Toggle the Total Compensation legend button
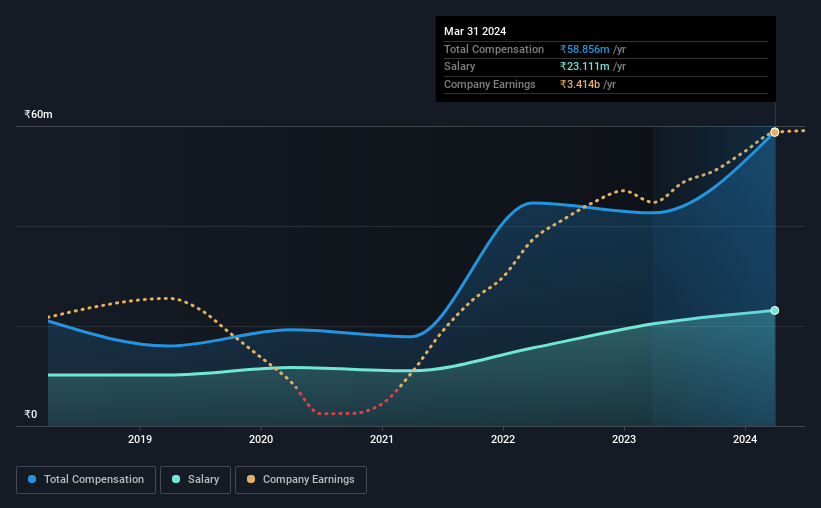The height and width of the screenshot is (508, 821). 86,480
